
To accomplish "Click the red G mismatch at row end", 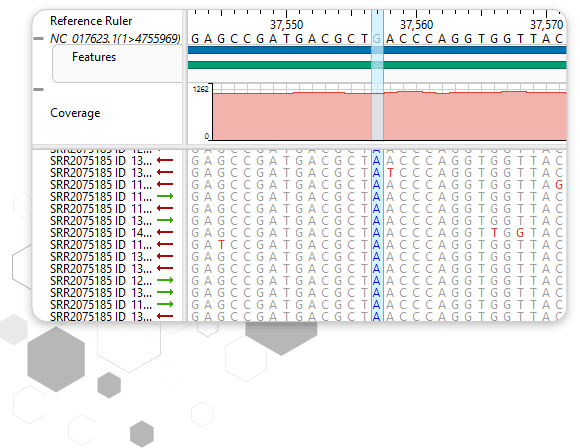I will [559, 185].
